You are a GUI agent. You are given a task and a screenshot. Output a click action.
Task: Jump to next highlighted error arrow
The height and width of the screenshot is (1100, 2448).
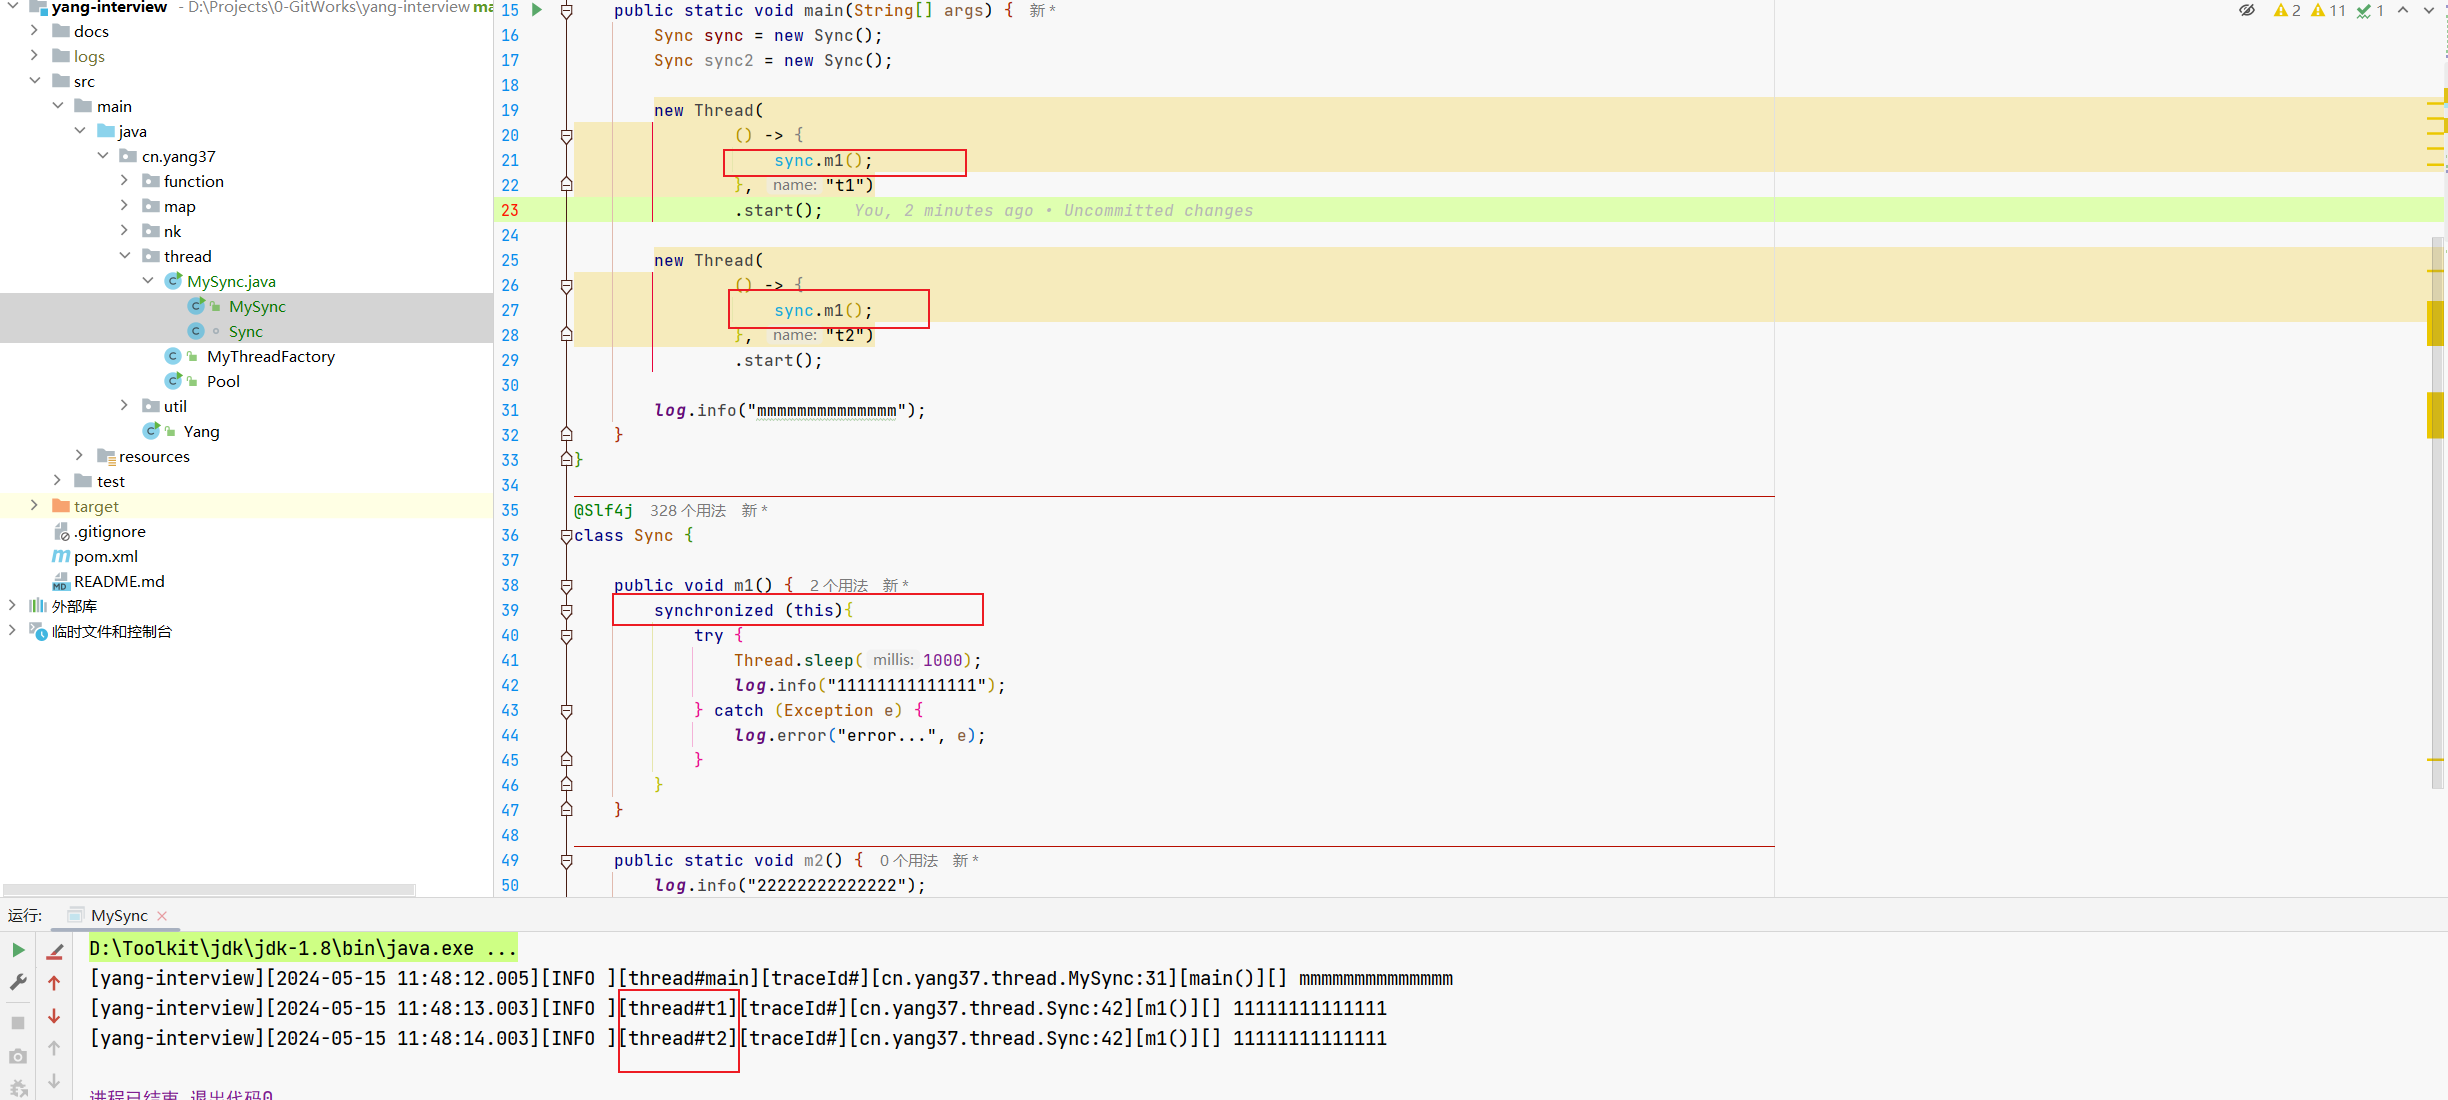point(2429,10)
